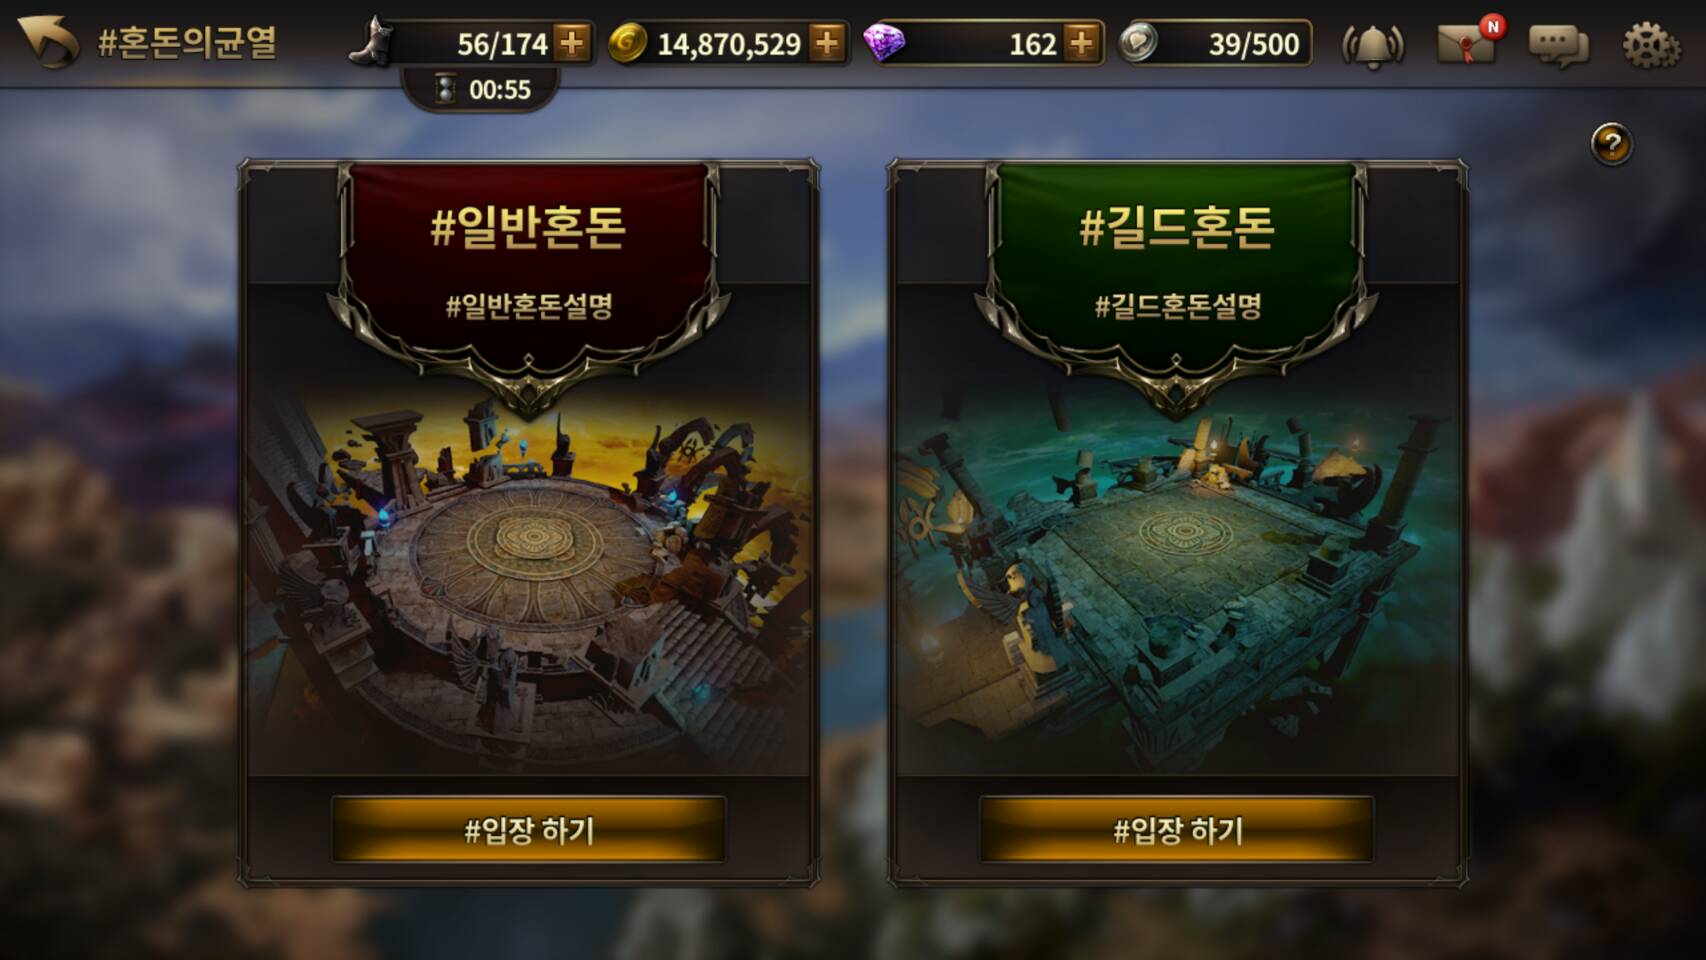Open settings with the gear icon
The width and height of the screenshot is (1706, 960).
point(1650,45)
